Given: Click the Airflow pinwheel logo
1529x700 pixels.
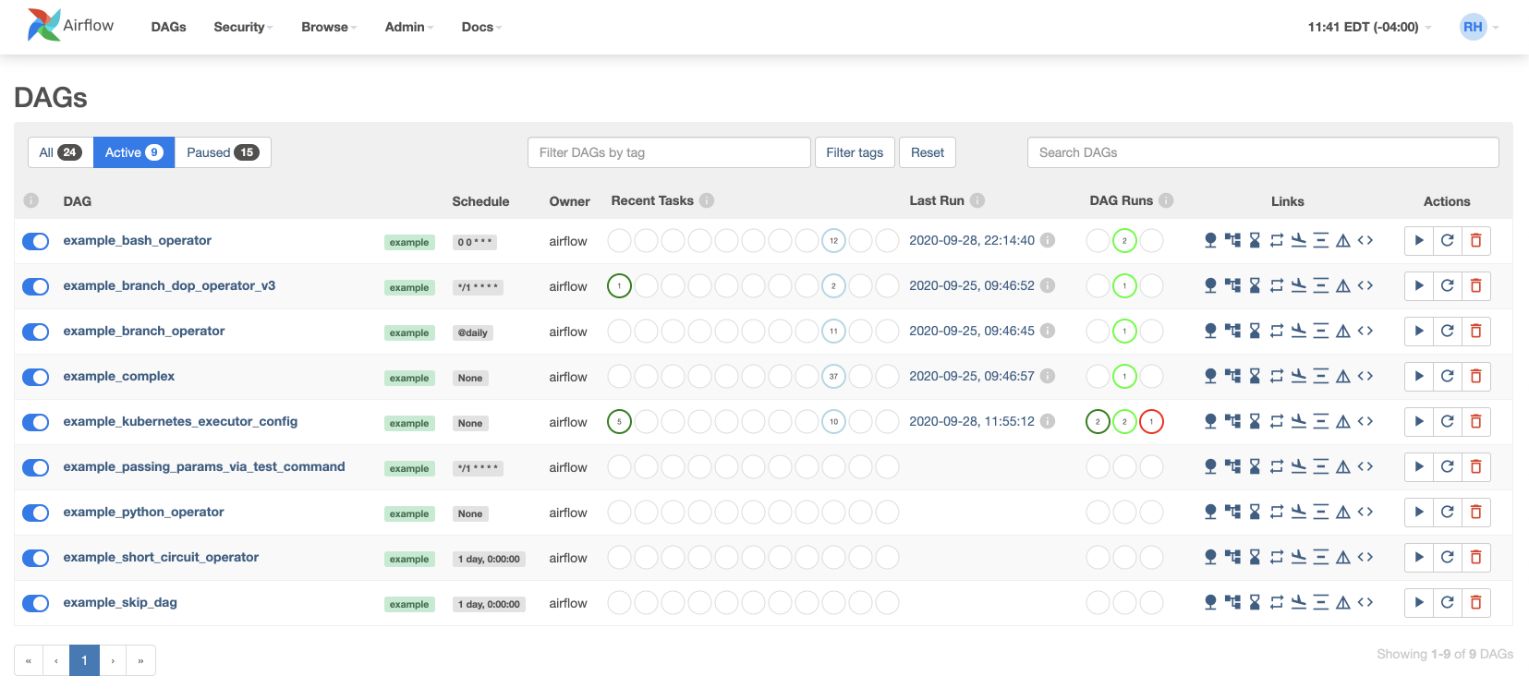Looking at the screenshot, I should tap(44, 26).
